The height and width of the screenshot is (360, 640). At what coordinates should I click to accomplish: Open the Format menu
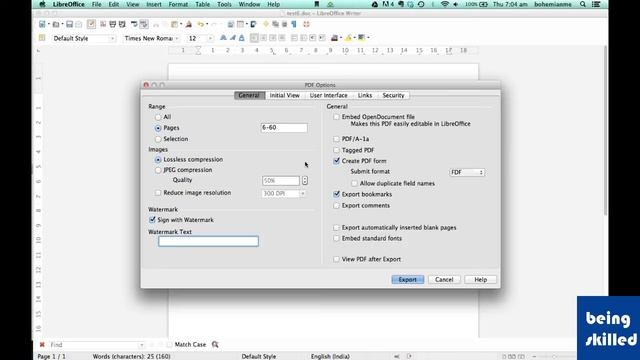(x=178, y=4)
